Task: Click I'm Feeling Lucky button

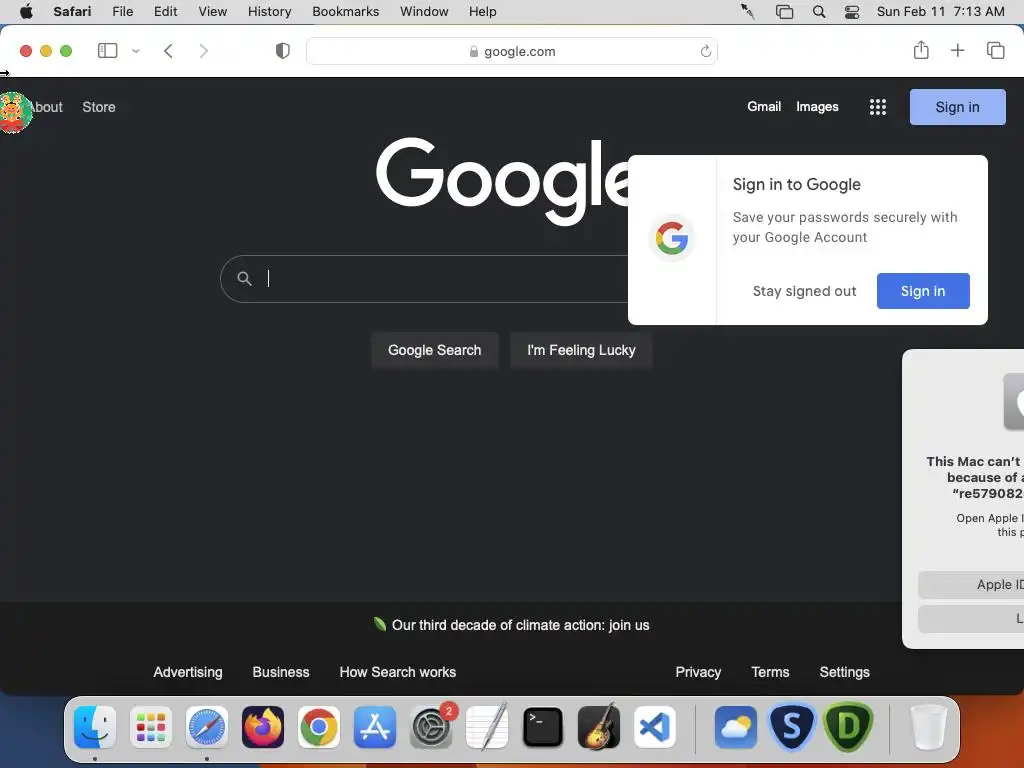Action: [581, 350]
